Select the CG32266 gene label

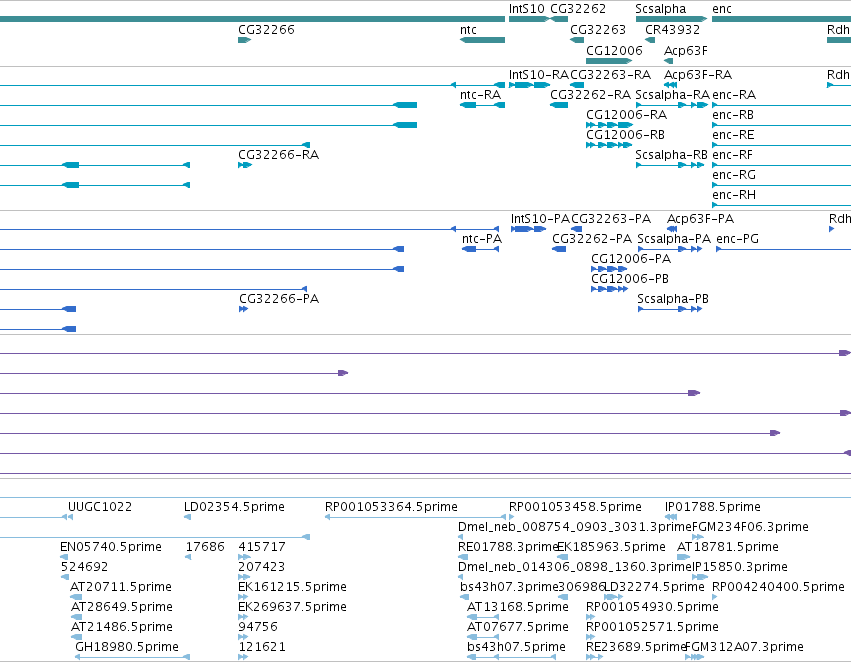pyautogui.click(x=266, y=30)
